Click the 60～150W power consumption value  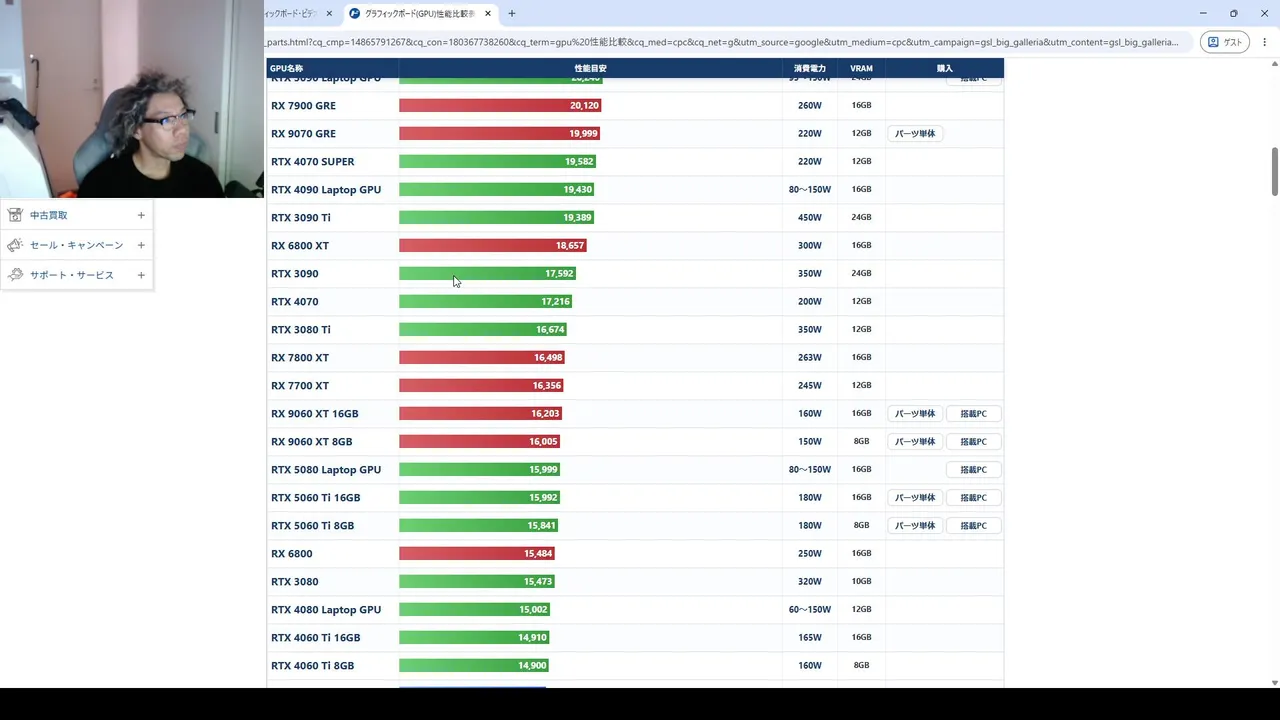[x=810, y=610]
